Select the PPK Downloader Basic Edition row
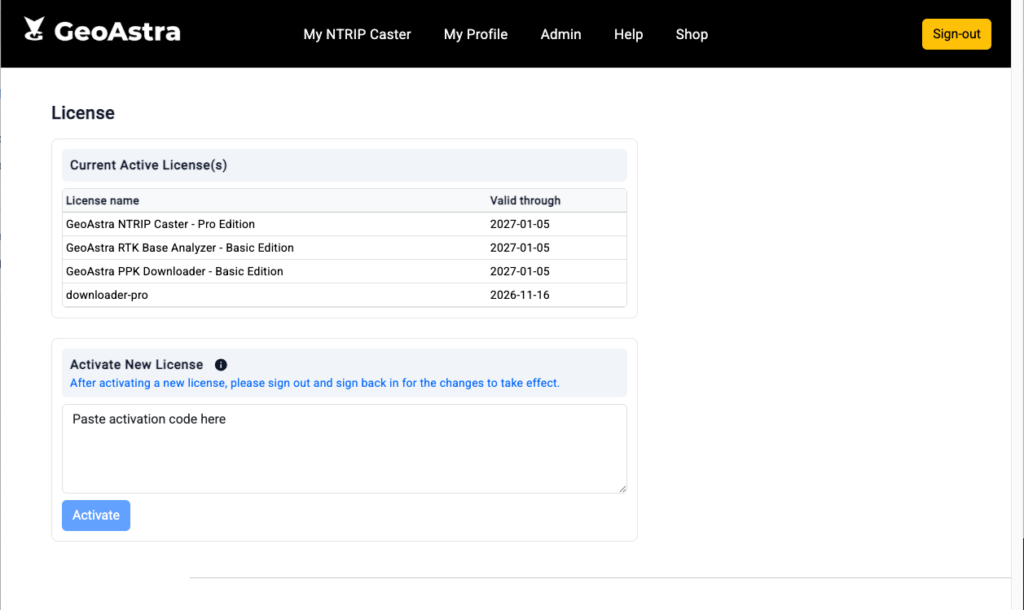Screen dimensions: 1024x610 tap(174, 271)
